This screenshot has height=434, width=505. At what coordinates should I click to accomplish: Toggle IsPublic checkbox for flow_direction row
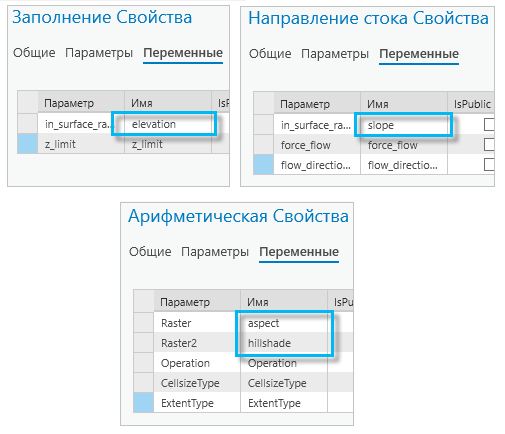click(489, 165)
